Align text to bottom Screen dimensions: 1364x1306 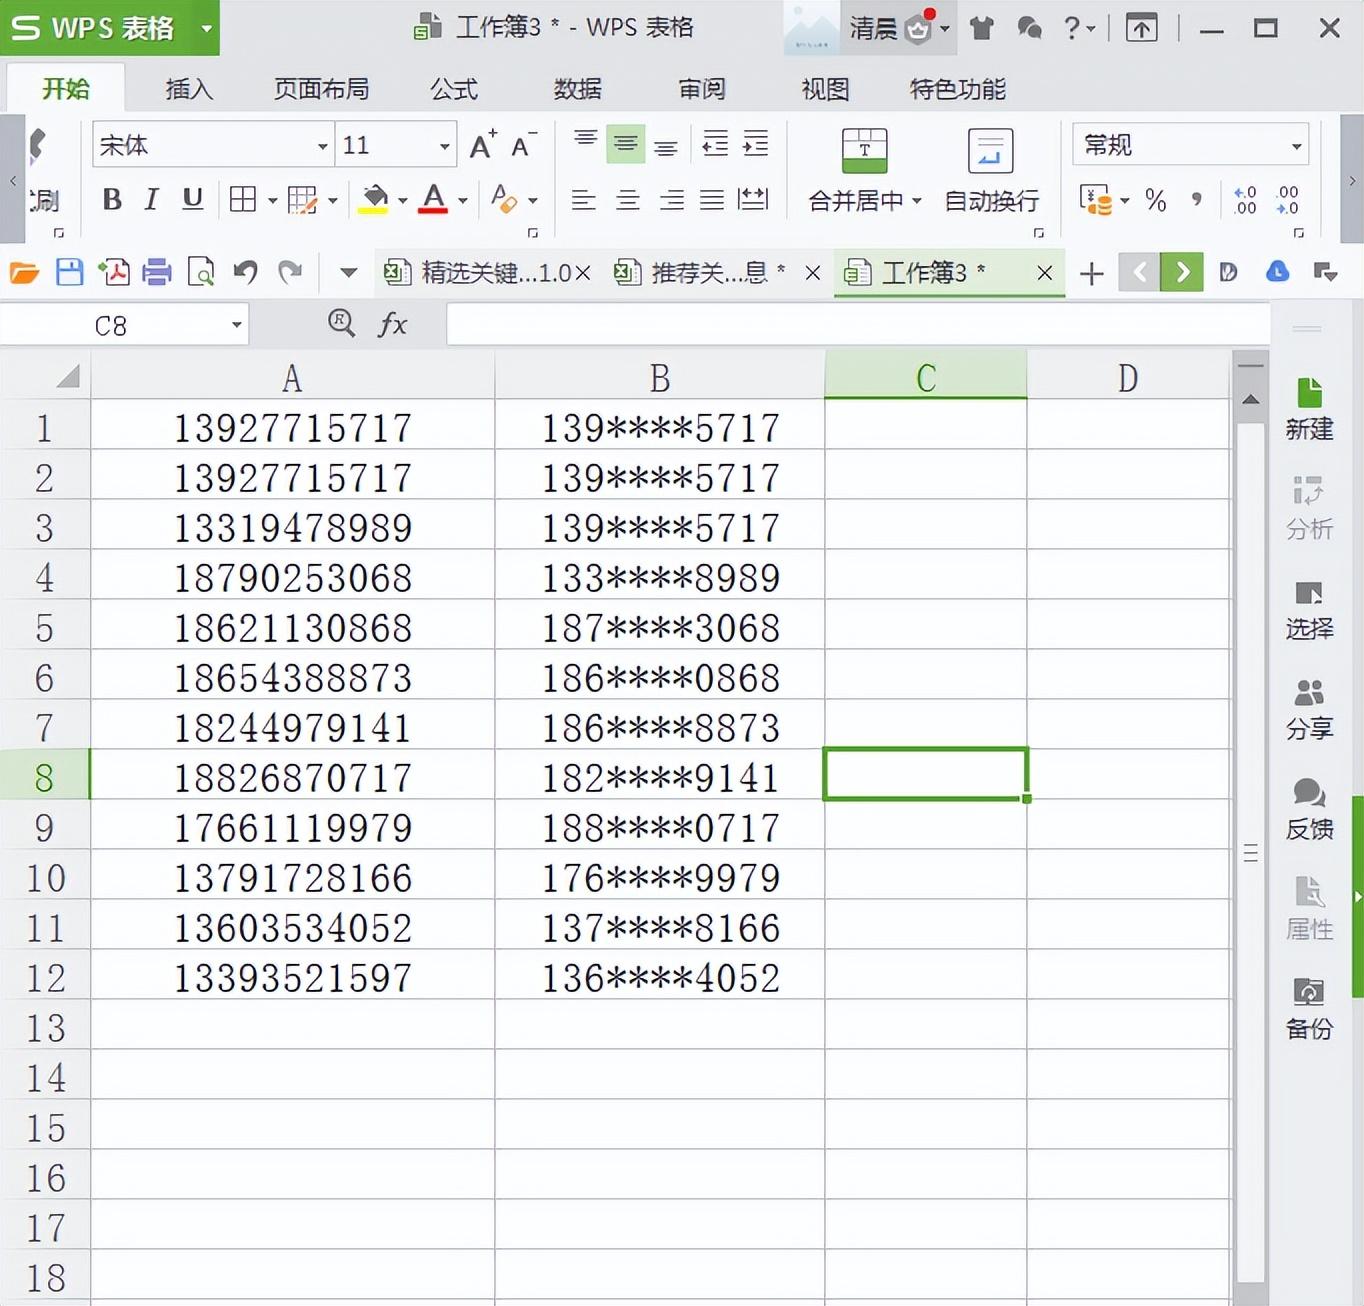click(666, 147)
